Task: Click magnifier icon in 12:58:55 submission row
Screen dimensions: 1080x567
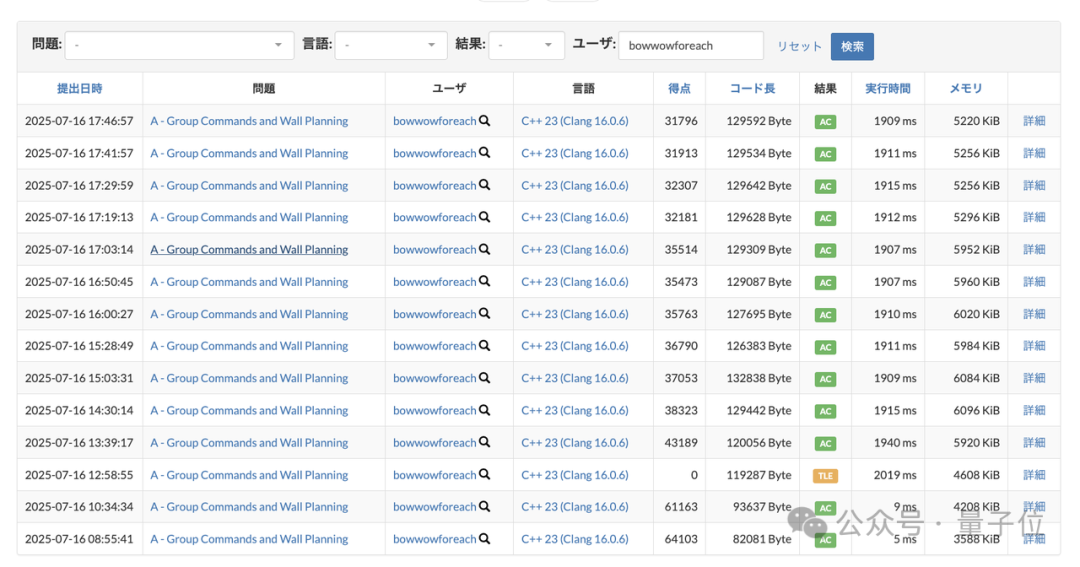Action: 485,475
